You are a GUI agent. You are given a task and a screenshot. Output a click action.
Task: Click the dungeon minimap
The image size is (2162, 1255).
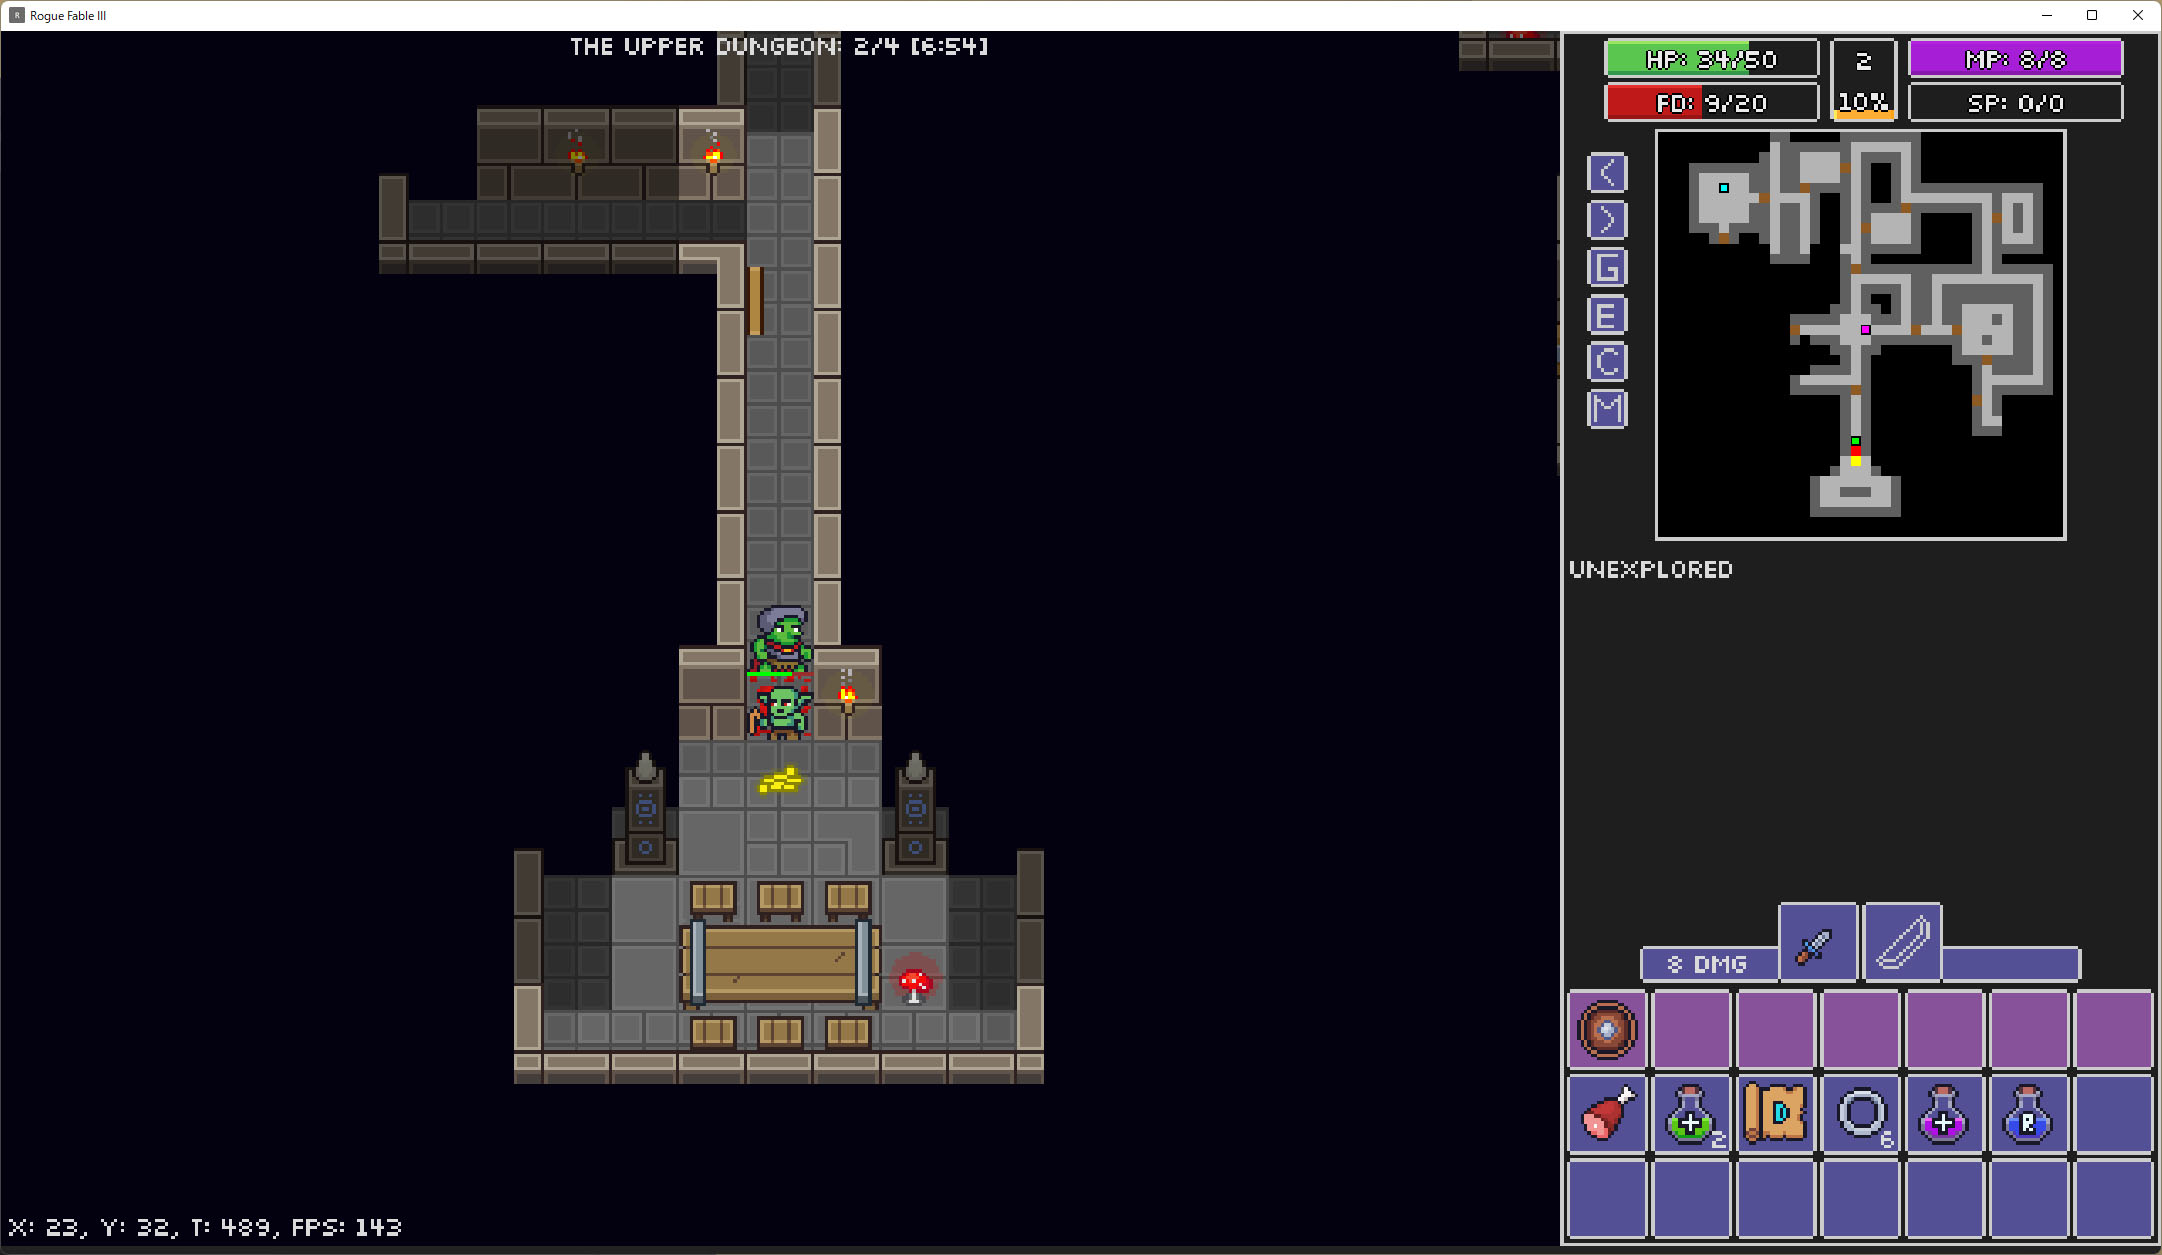pos(1860,335)
